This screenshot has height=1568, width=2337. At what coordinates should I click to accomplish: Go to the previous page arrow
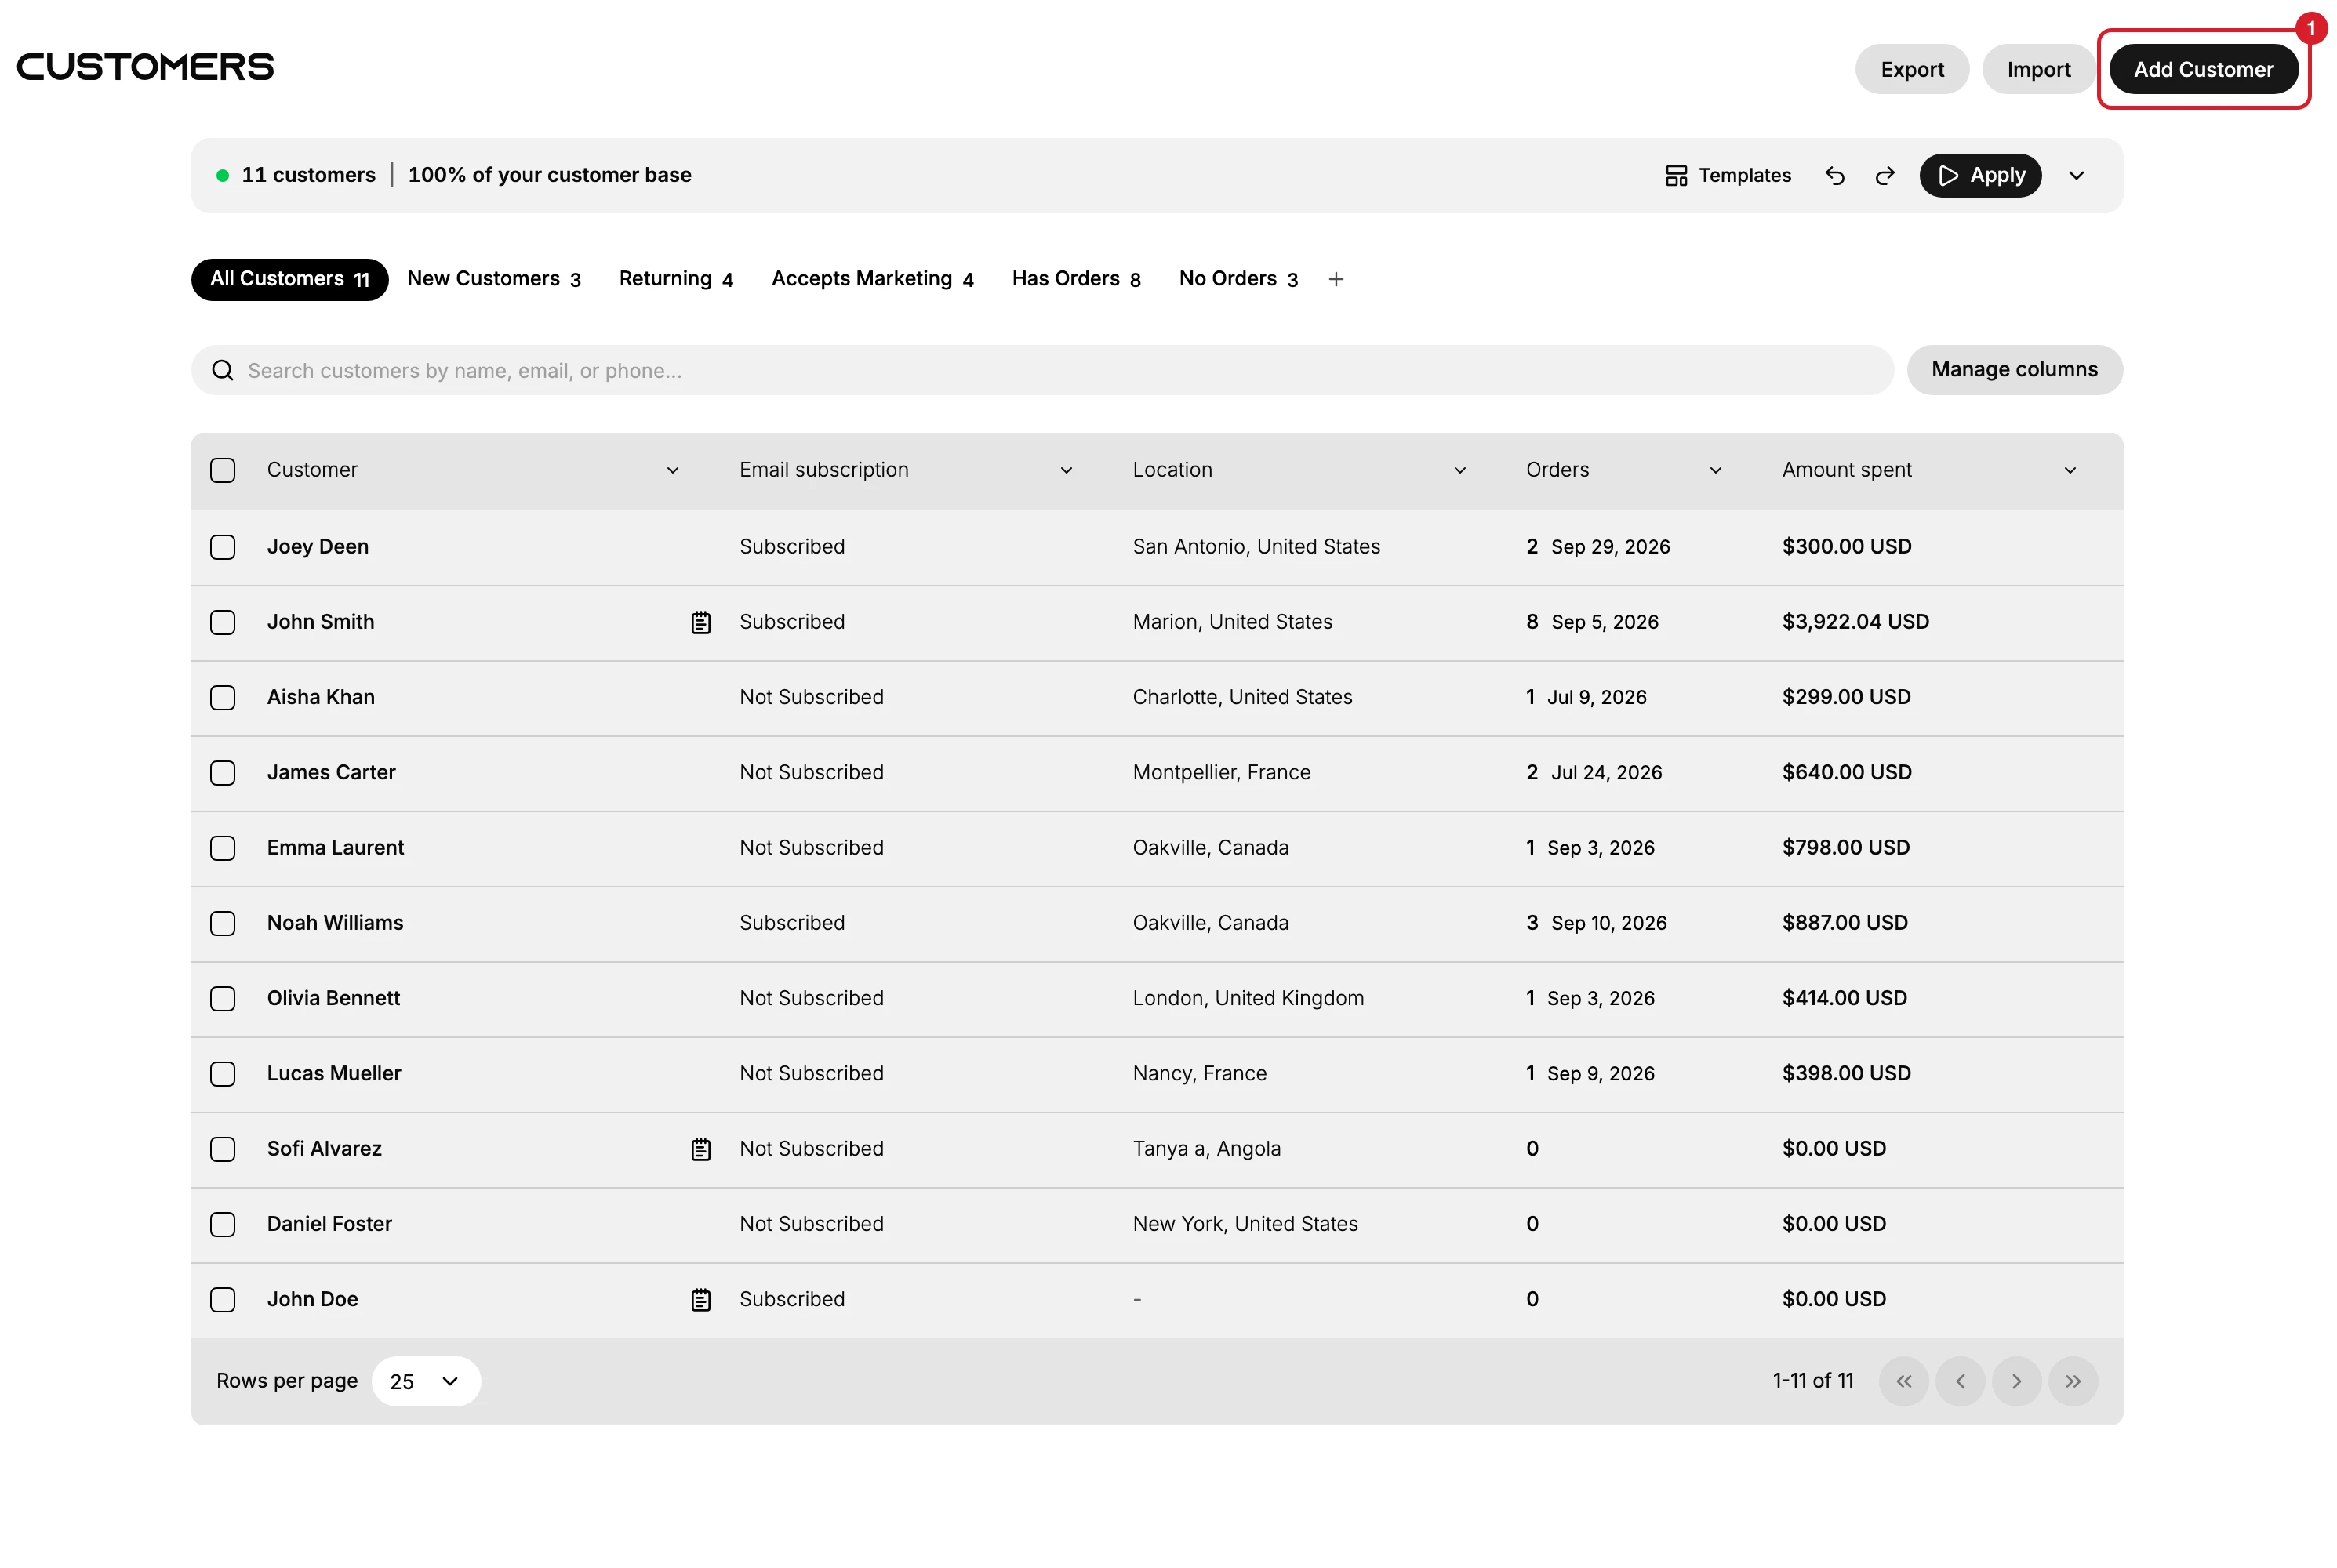(x=1960, y=1381)
